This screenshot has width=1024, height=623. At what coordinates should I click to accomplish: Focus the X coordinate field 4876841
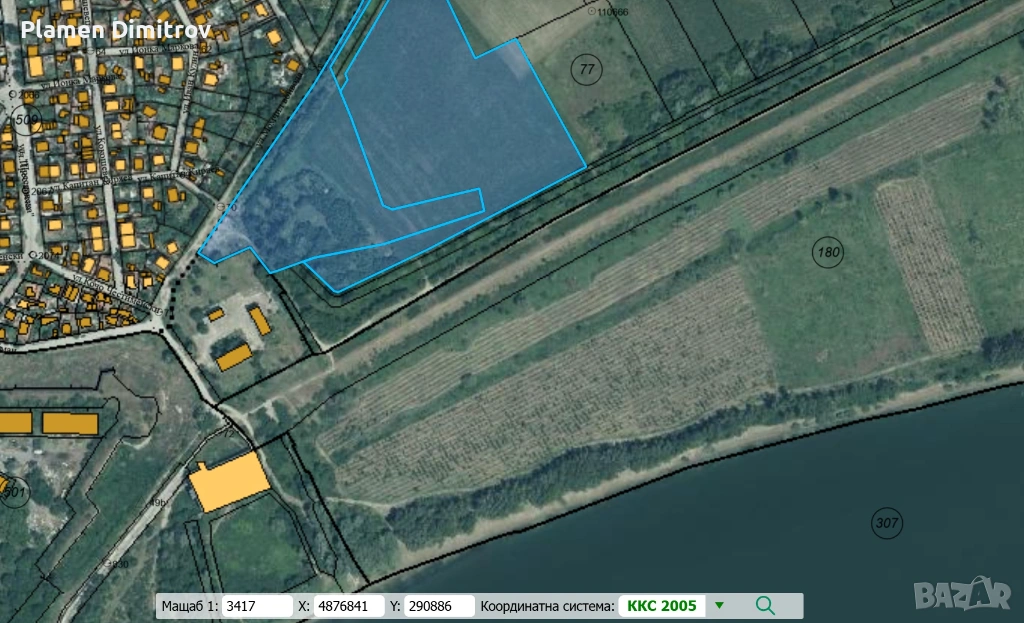point(349,606)
